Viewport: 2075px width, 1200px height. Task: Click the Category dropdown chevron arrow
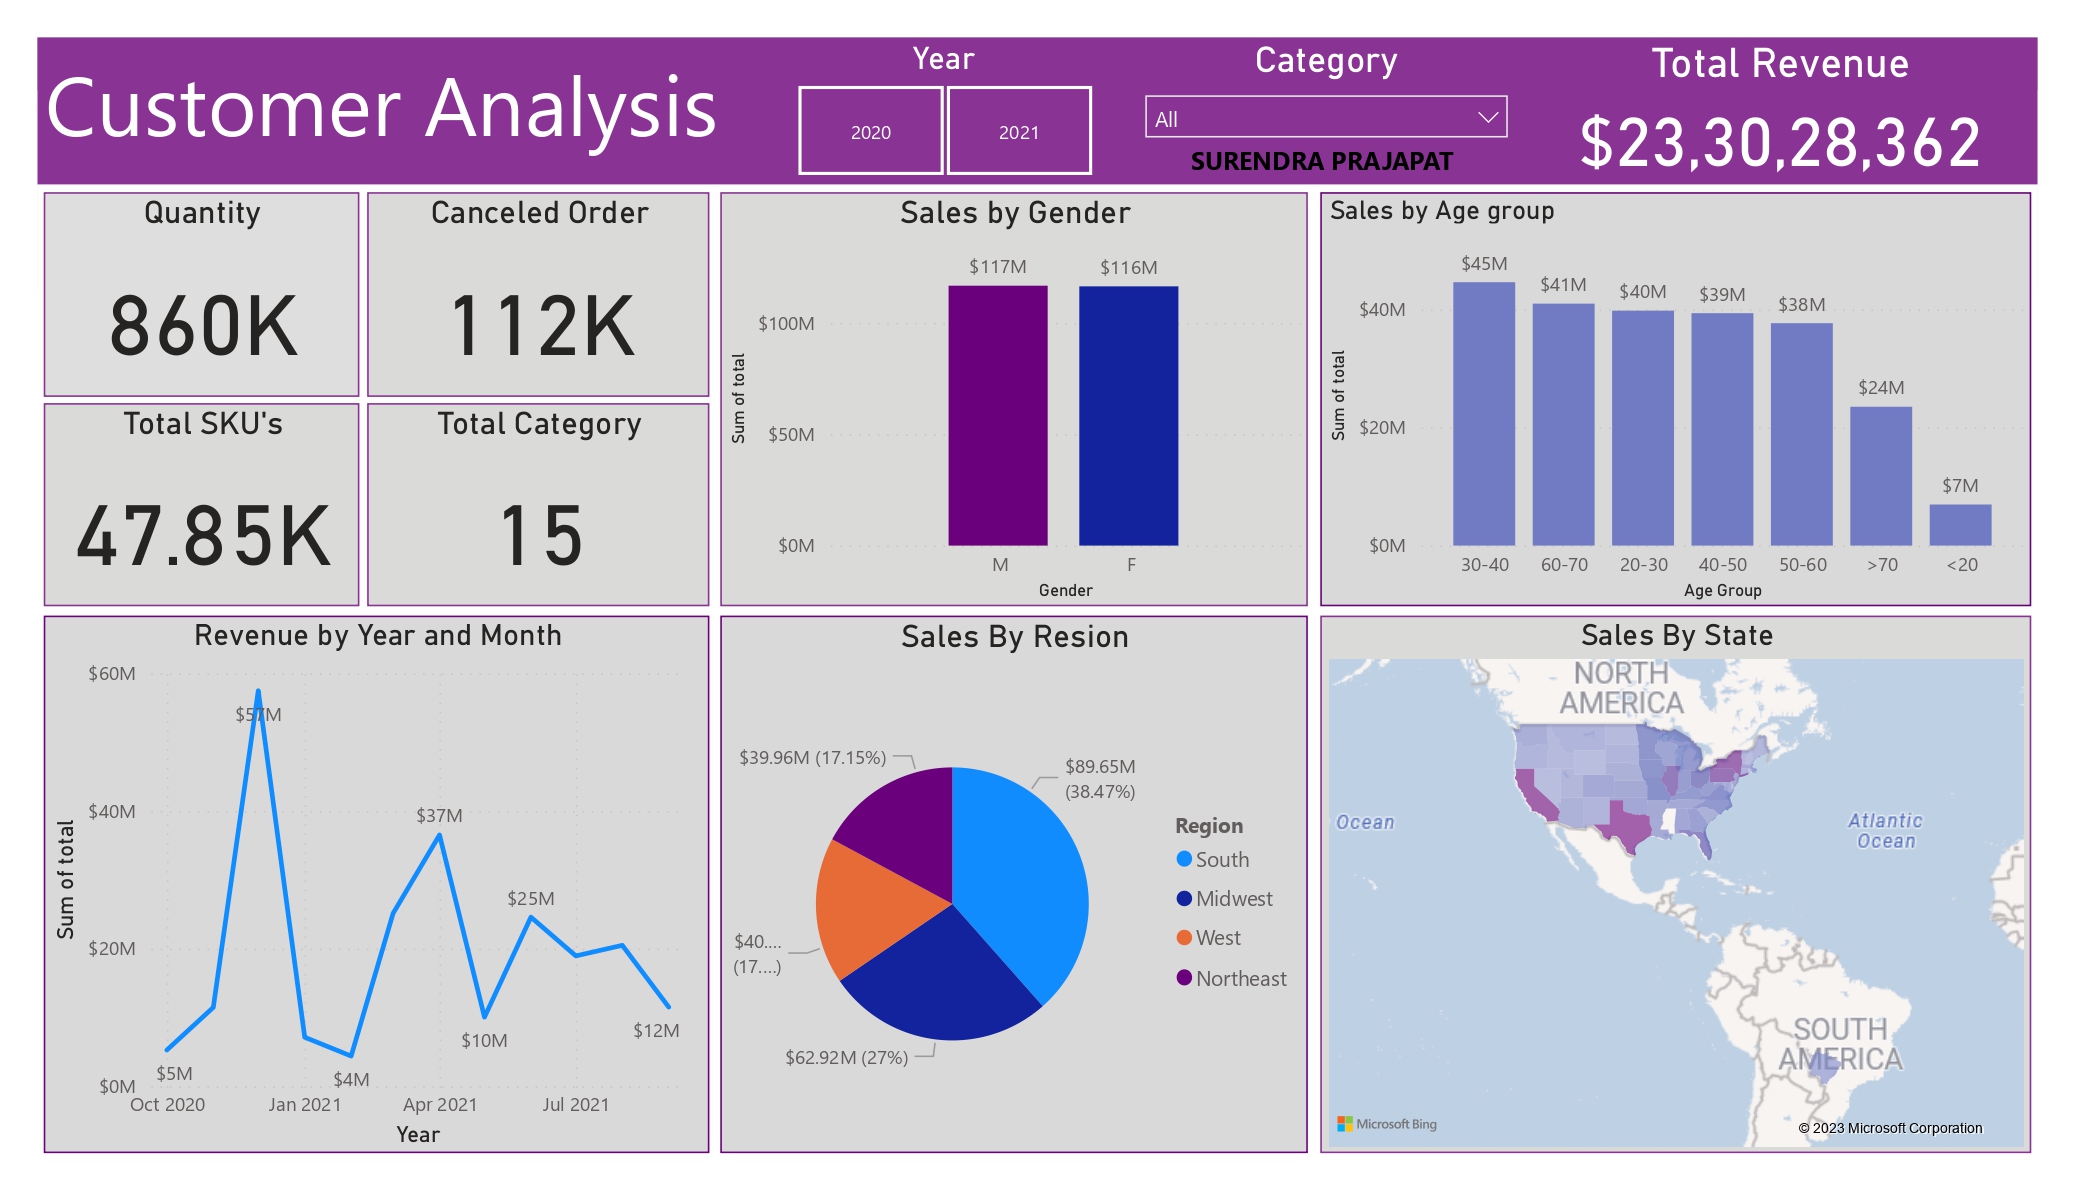click(1488, 118)
